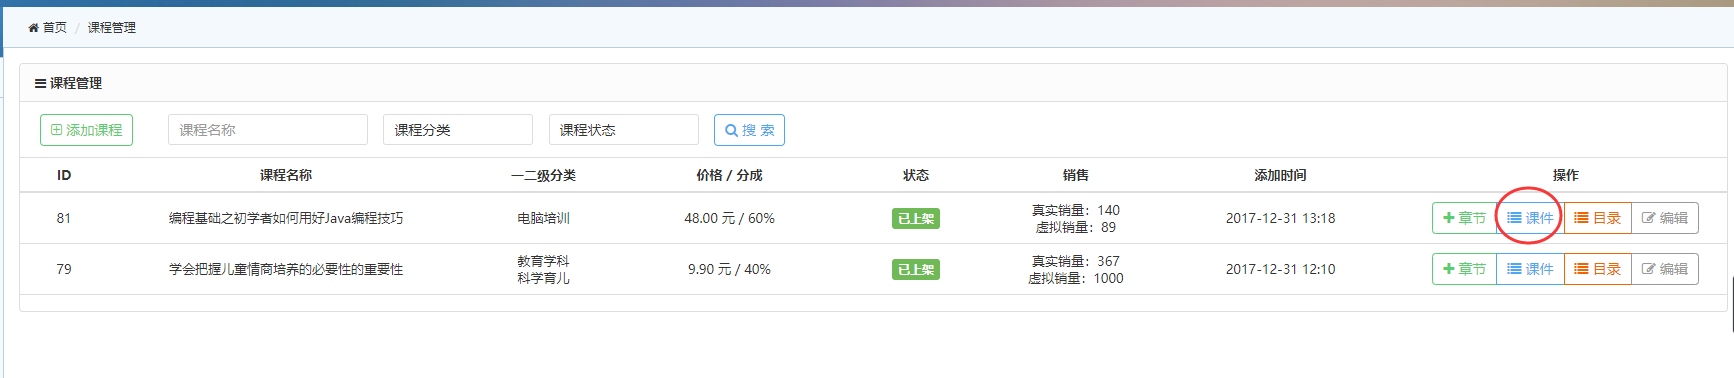
Task: Click category cell 电脑培训
Action: 543,218
